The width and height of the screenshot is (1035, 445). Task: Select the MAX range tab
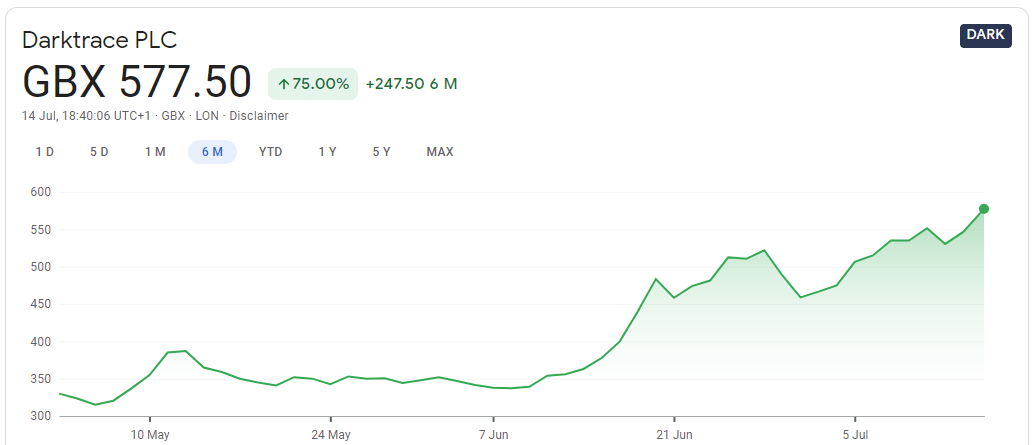click(x=440, y=152)
